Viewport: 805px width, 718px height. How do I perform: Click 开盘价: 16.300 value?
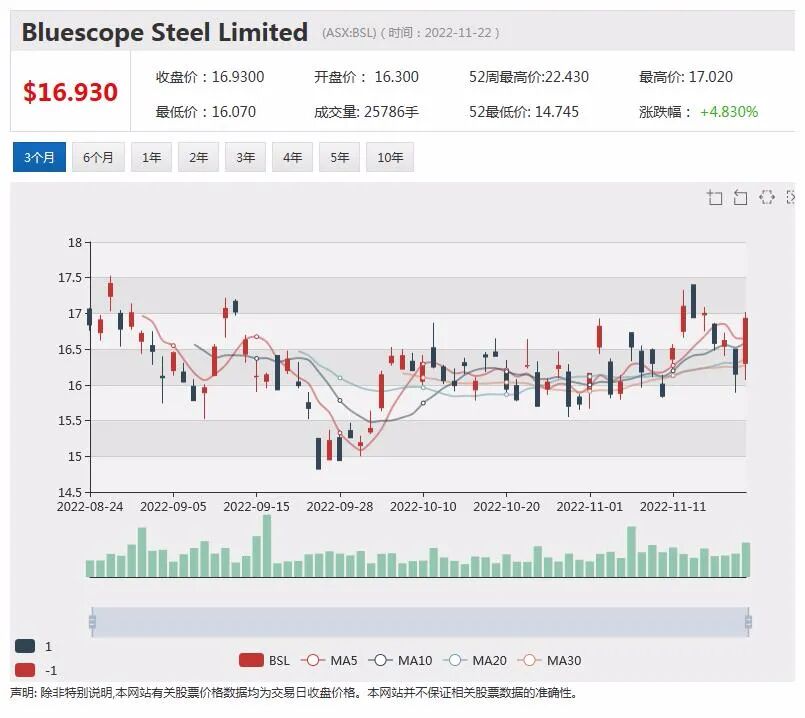click(367, 77)
